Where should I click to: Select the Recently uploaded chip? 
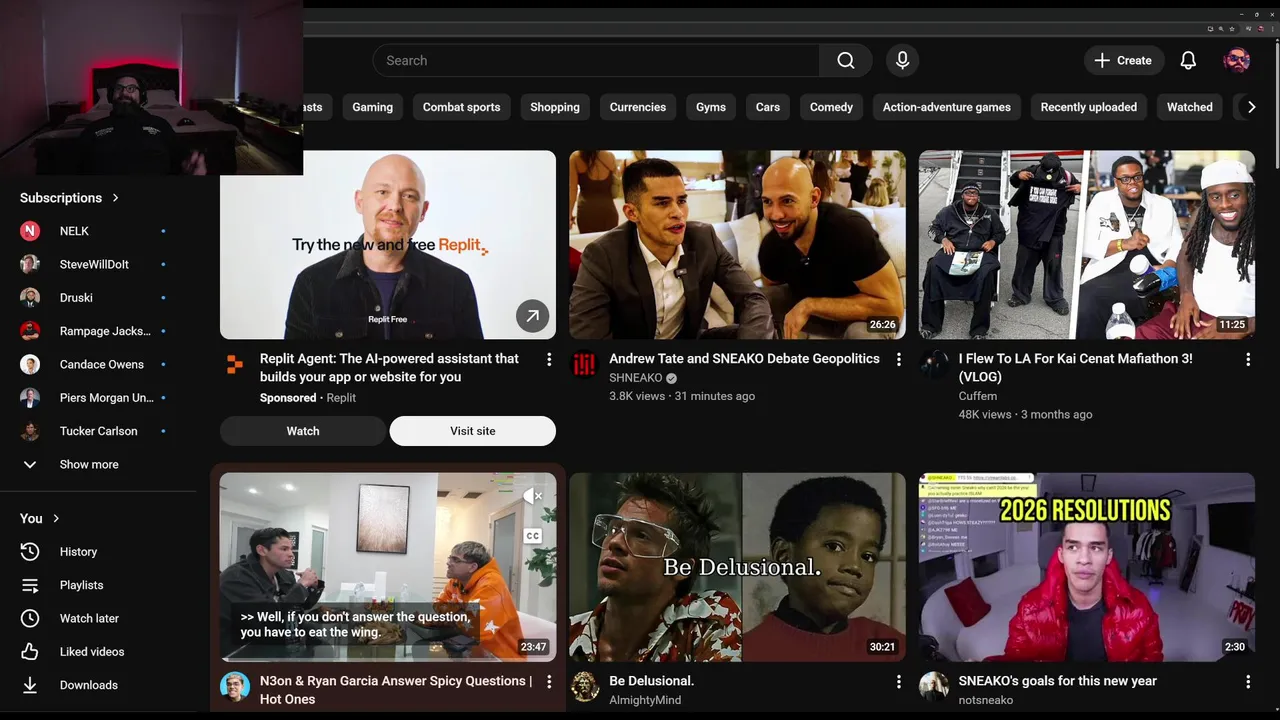click(1088, 107)
